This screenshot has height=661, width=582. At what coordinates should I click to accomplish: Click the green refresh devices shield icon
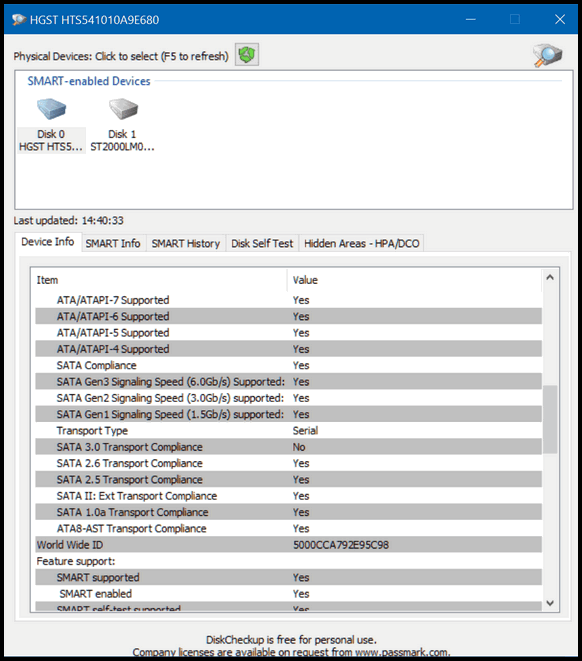coord(247,54)
